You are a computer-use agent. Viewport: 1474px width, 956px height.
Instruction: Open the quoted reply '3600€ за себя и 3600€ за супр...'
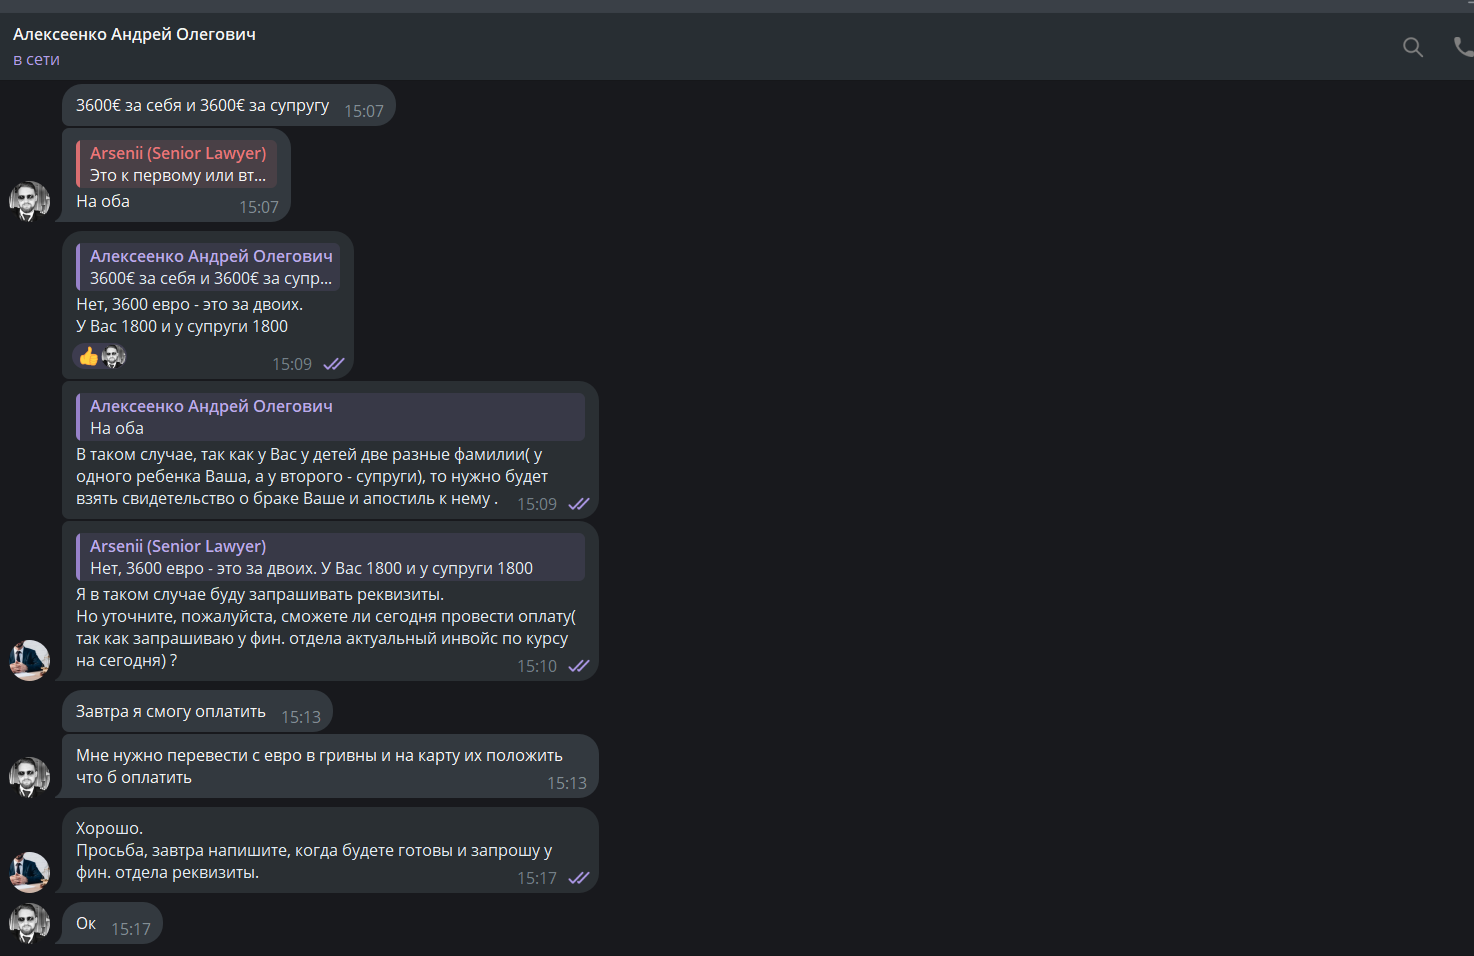pos(208,267)
